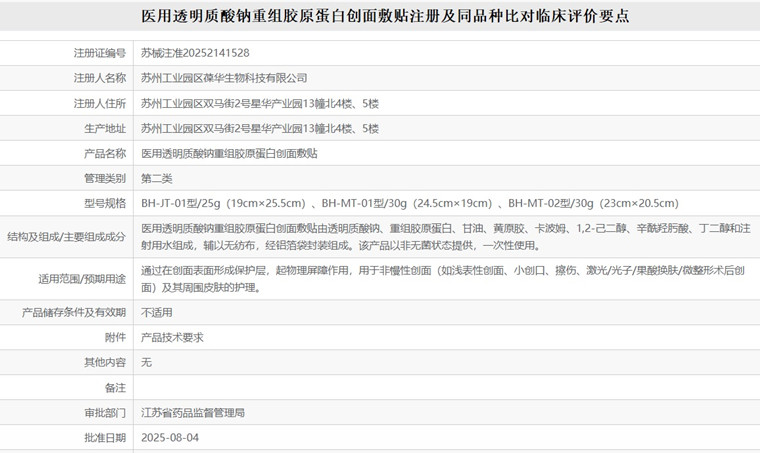This screenshot has height=453, width=760.
Task: Click the 型号规格 row label
Action: tap(105, 203)
